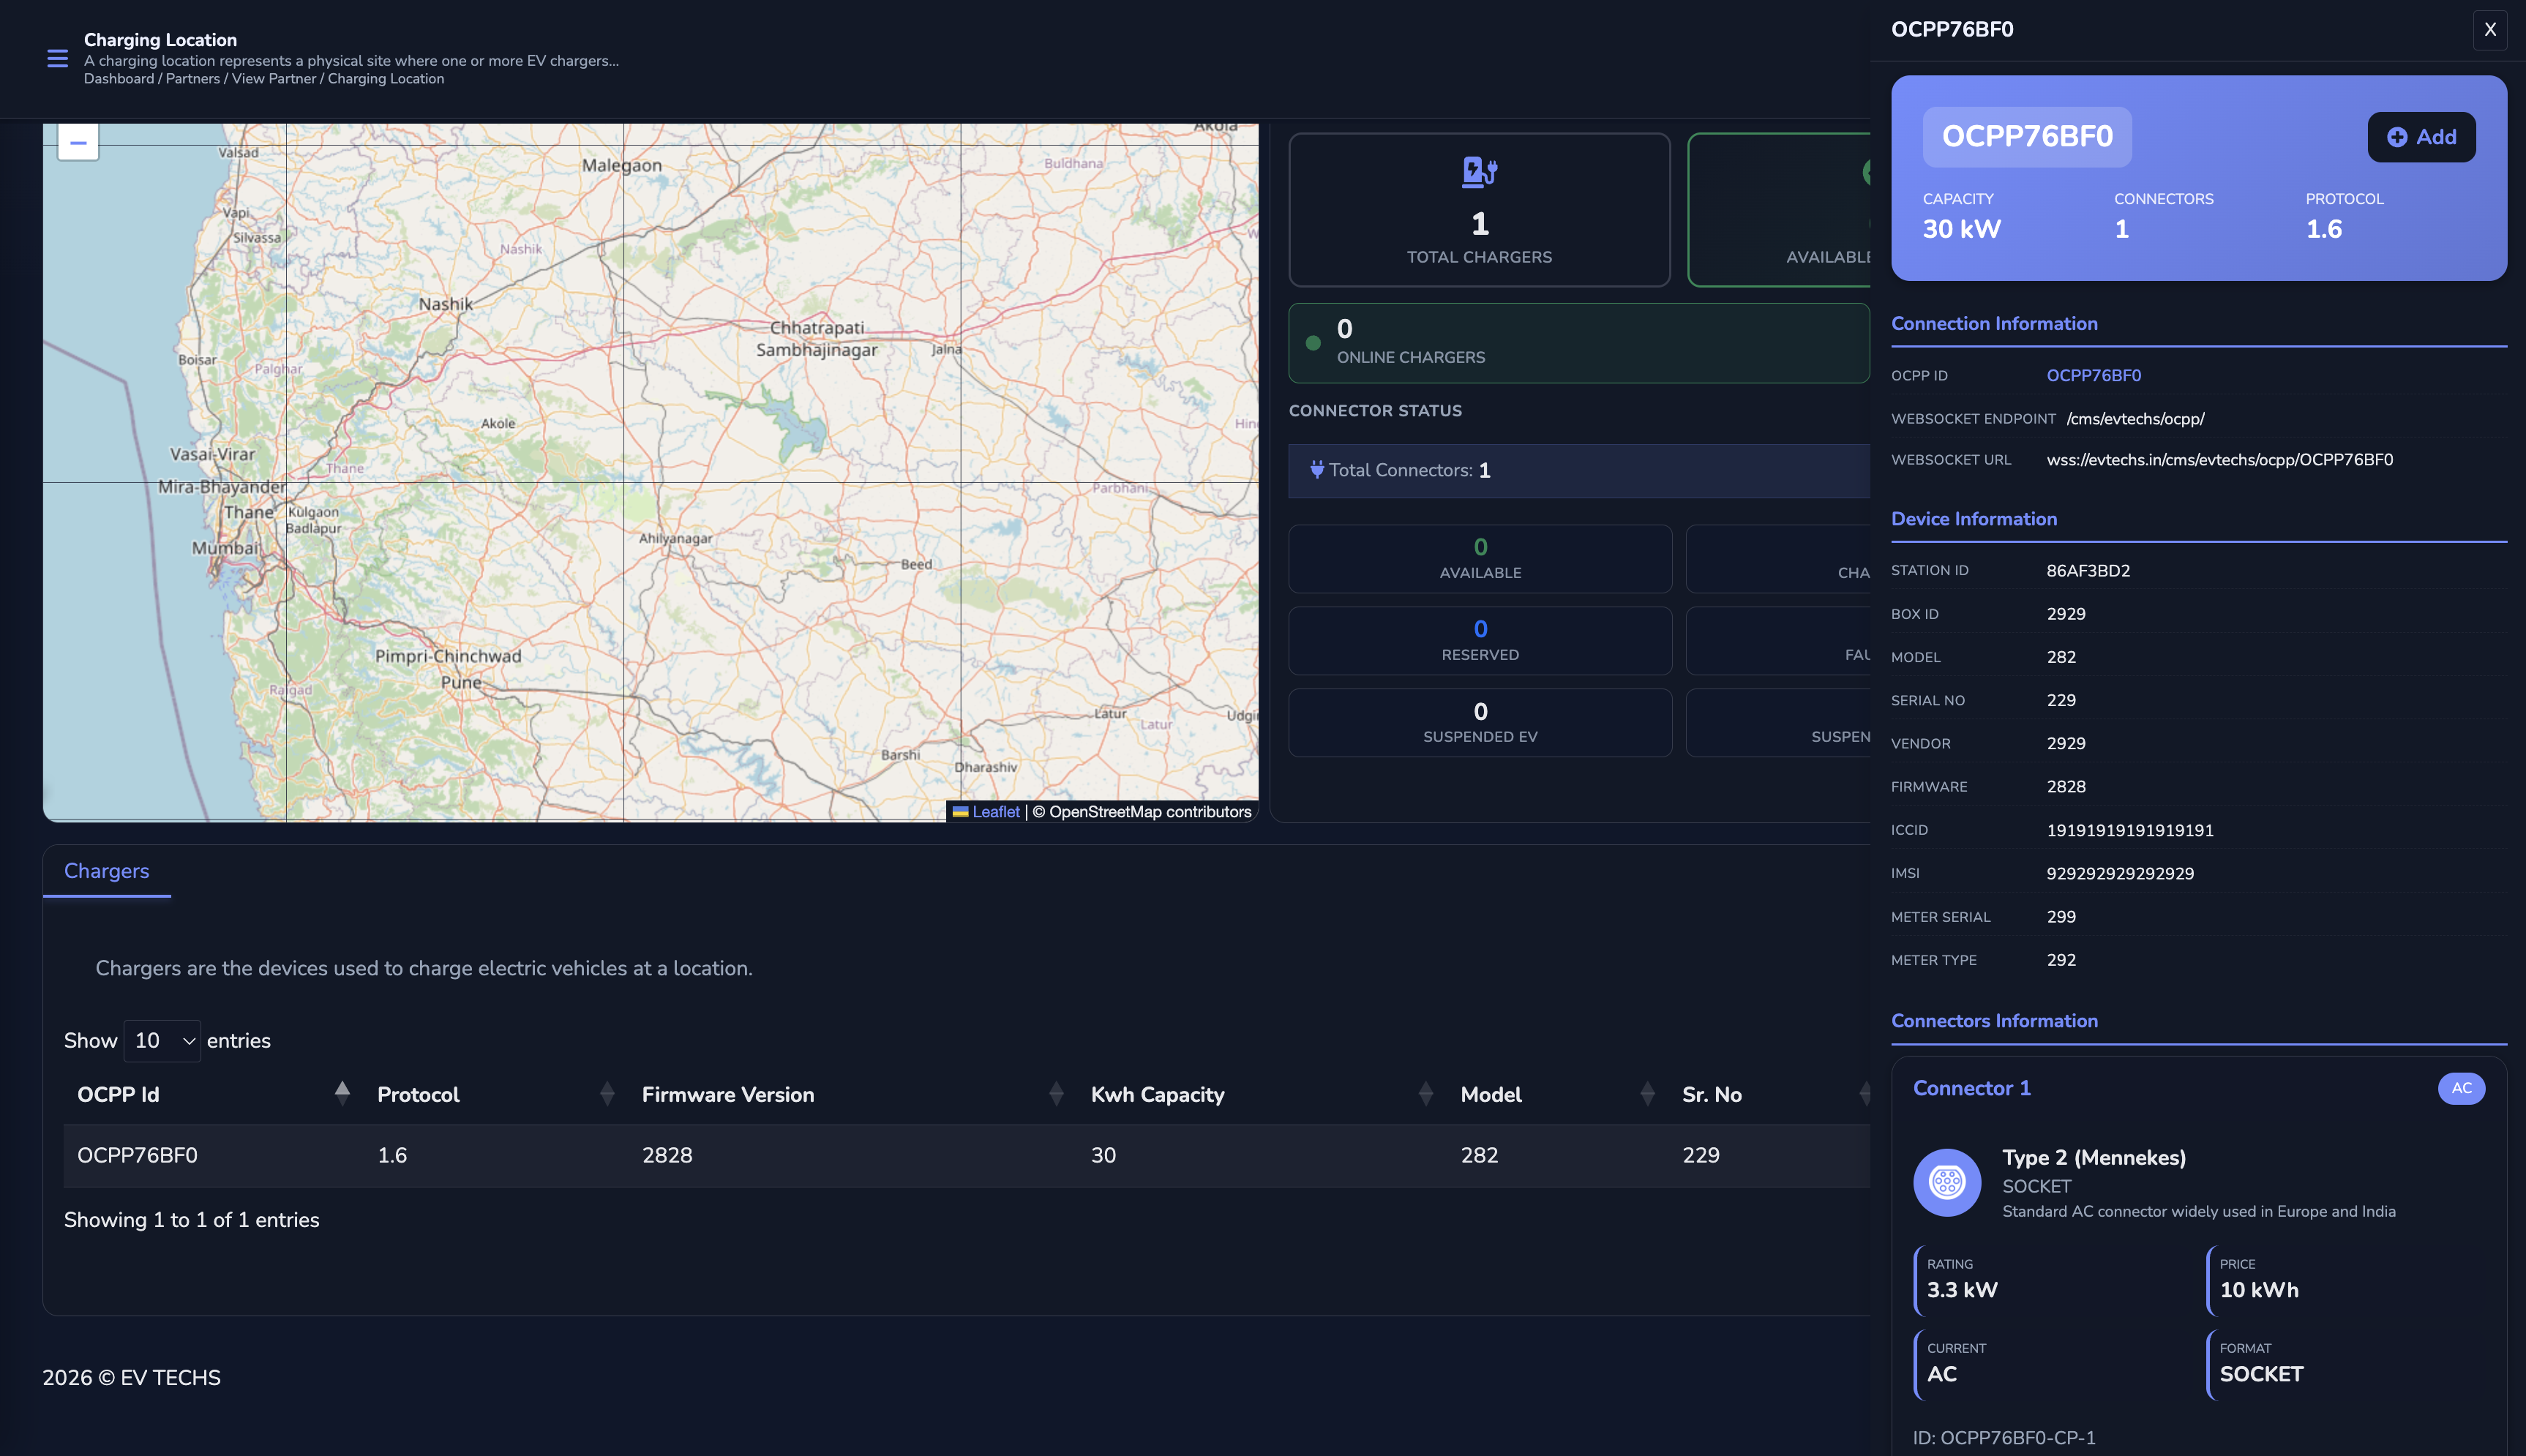Screen dimensions: 2526x1456
Task: Go to Partners breadcrumb link
Action: click(192, 79)
